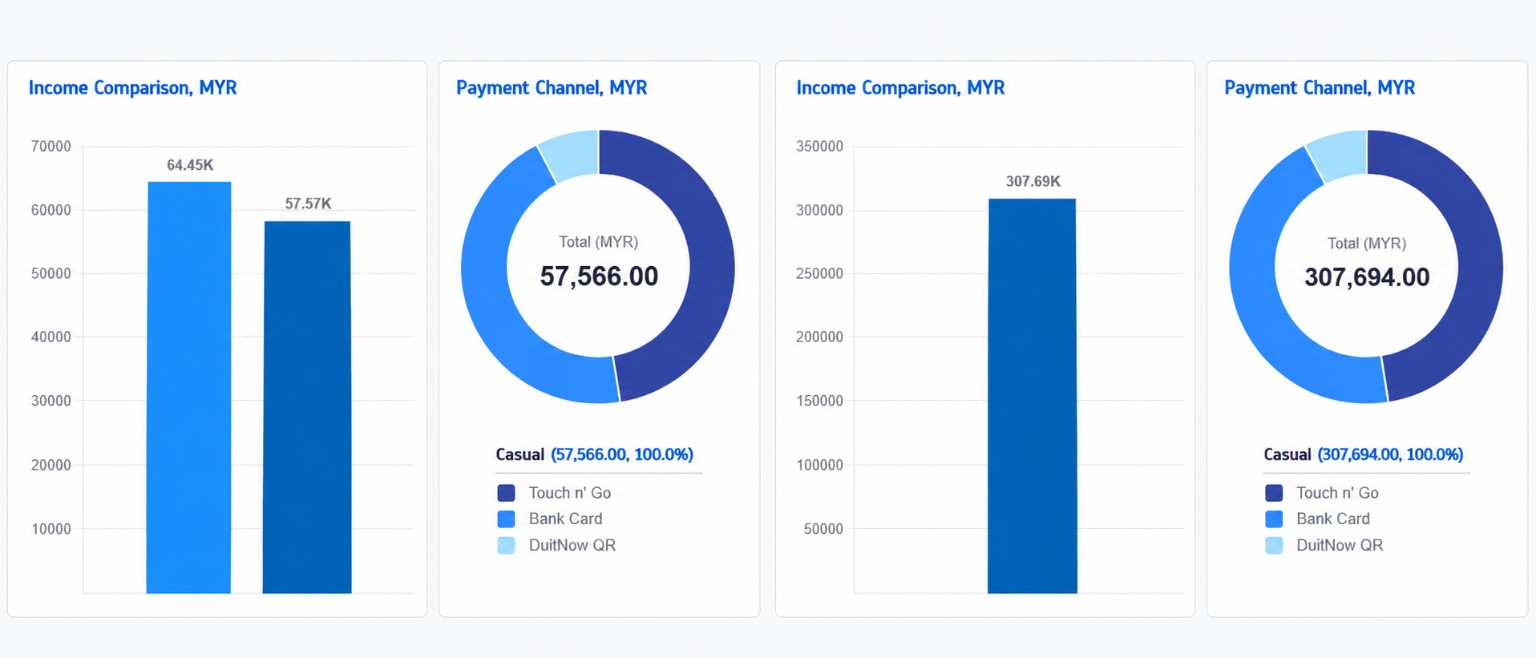Click the 307.69K income bar
This screenshot has width=1536, height=658.
1032,396
